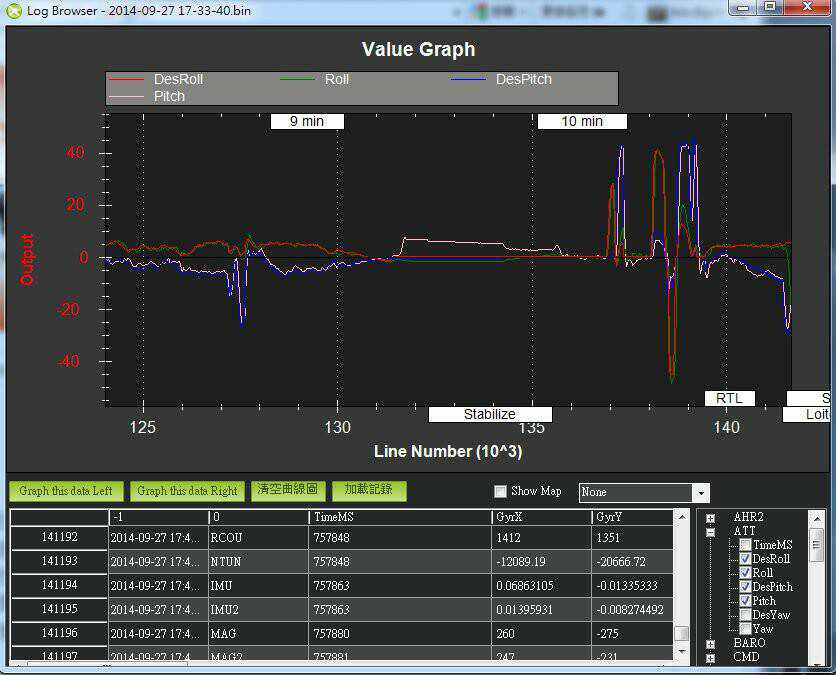Click the 加載記錄 load log button
This screenshot has height=675, width=836.
369,490
